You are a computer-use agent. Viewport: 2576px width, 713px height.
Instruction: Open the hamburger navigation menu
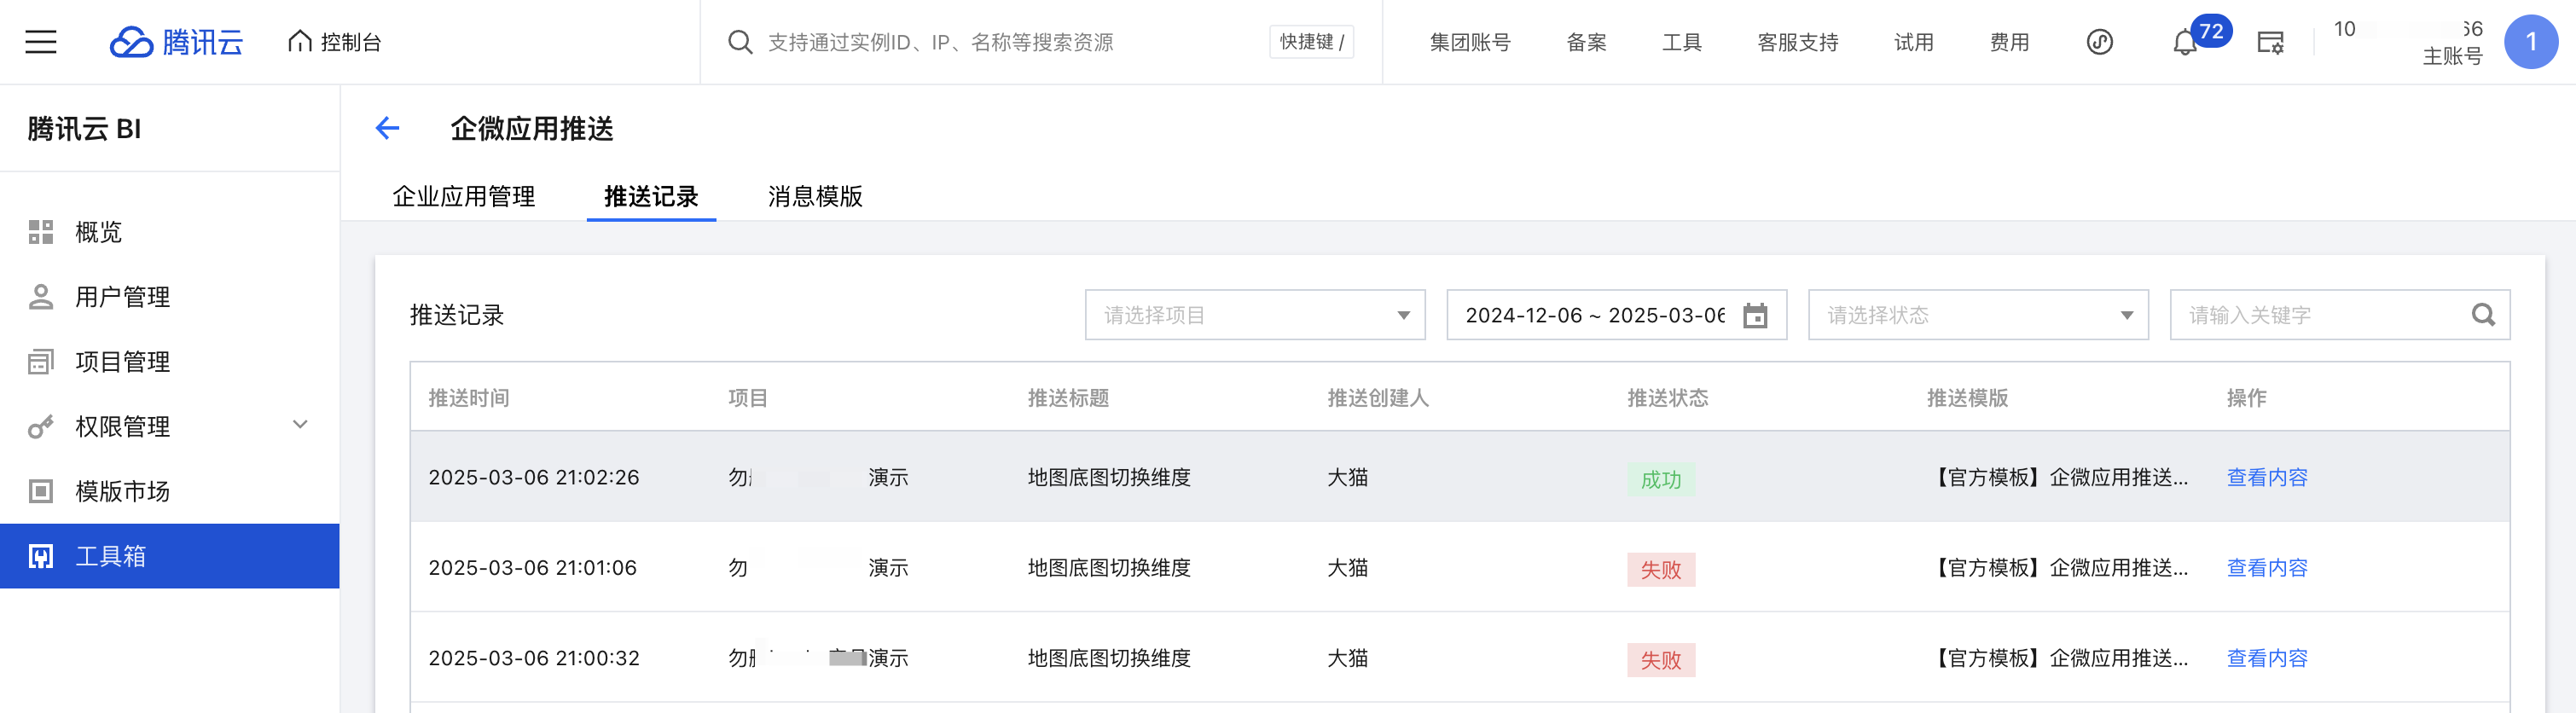[x=41, y=42]
